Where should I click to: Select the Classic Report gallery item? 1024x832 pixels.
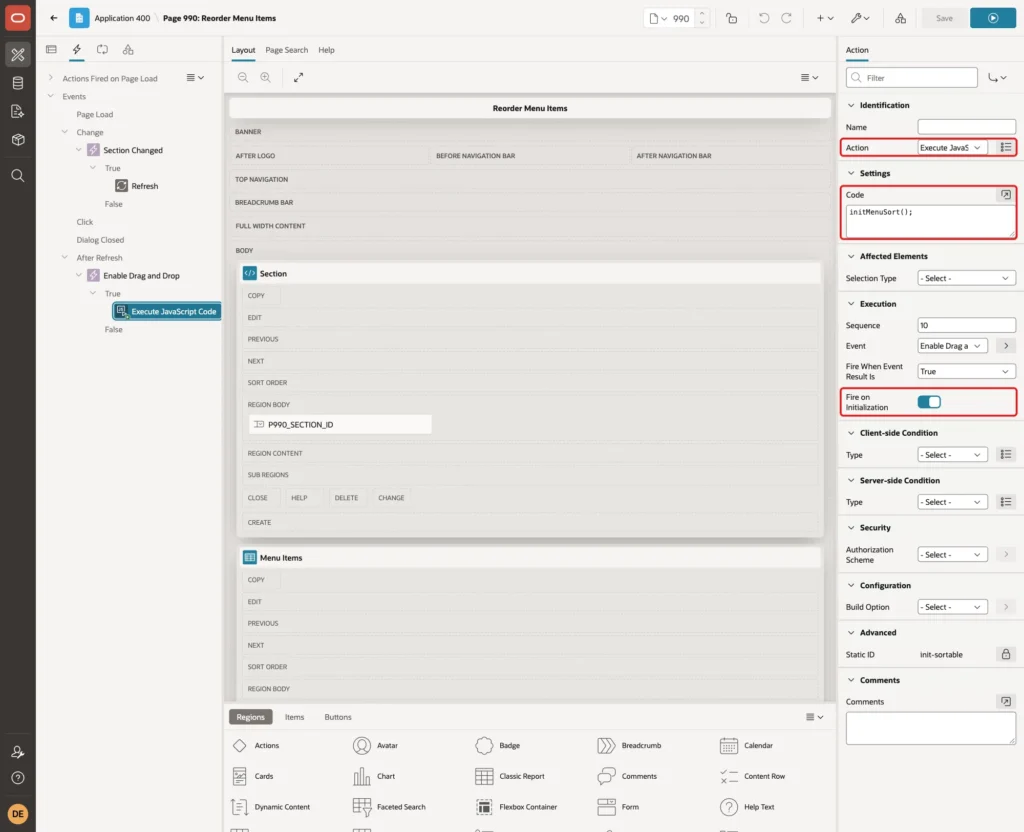[510, 776]
